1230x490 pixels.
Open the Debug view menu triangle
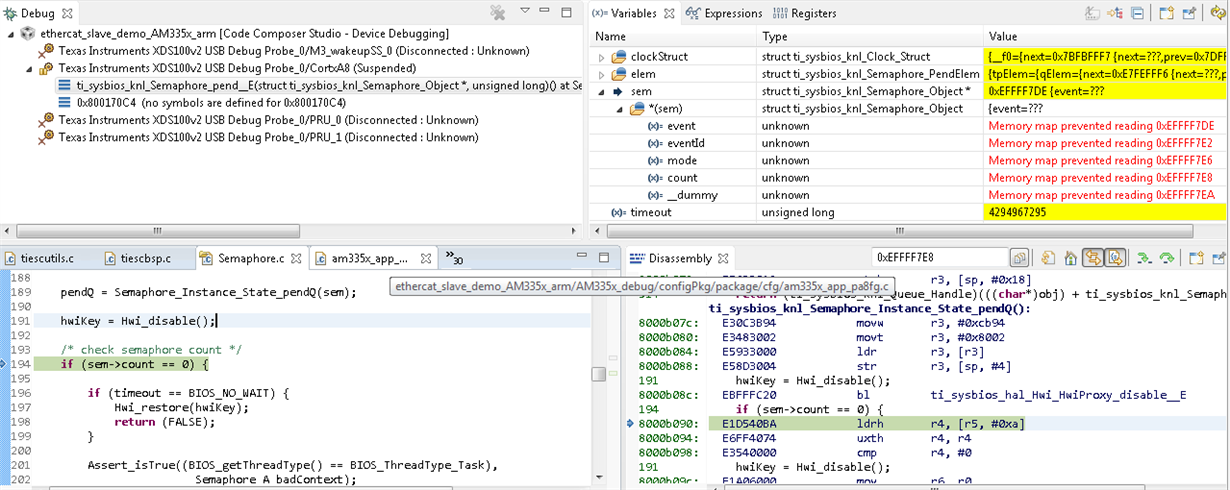coord(525,11)
